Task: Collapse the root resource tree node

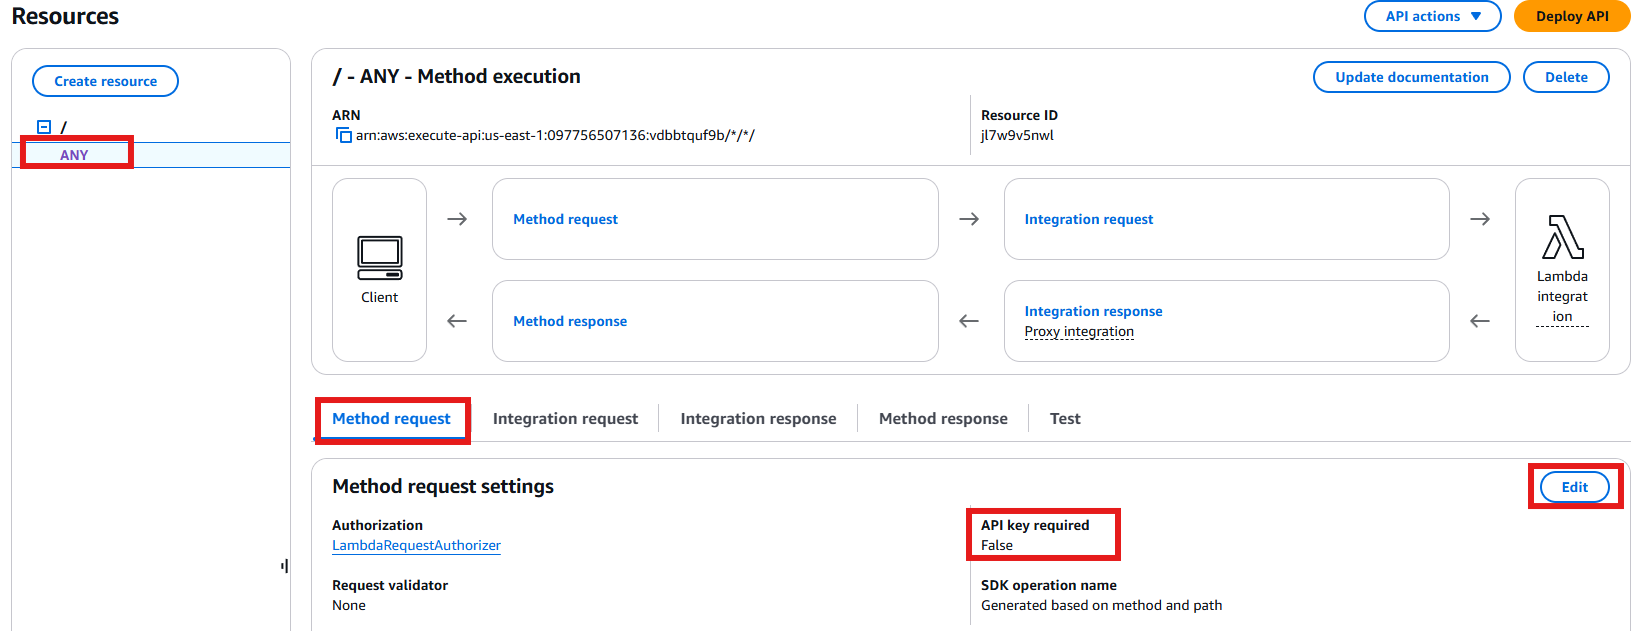Action: [44, 127]
